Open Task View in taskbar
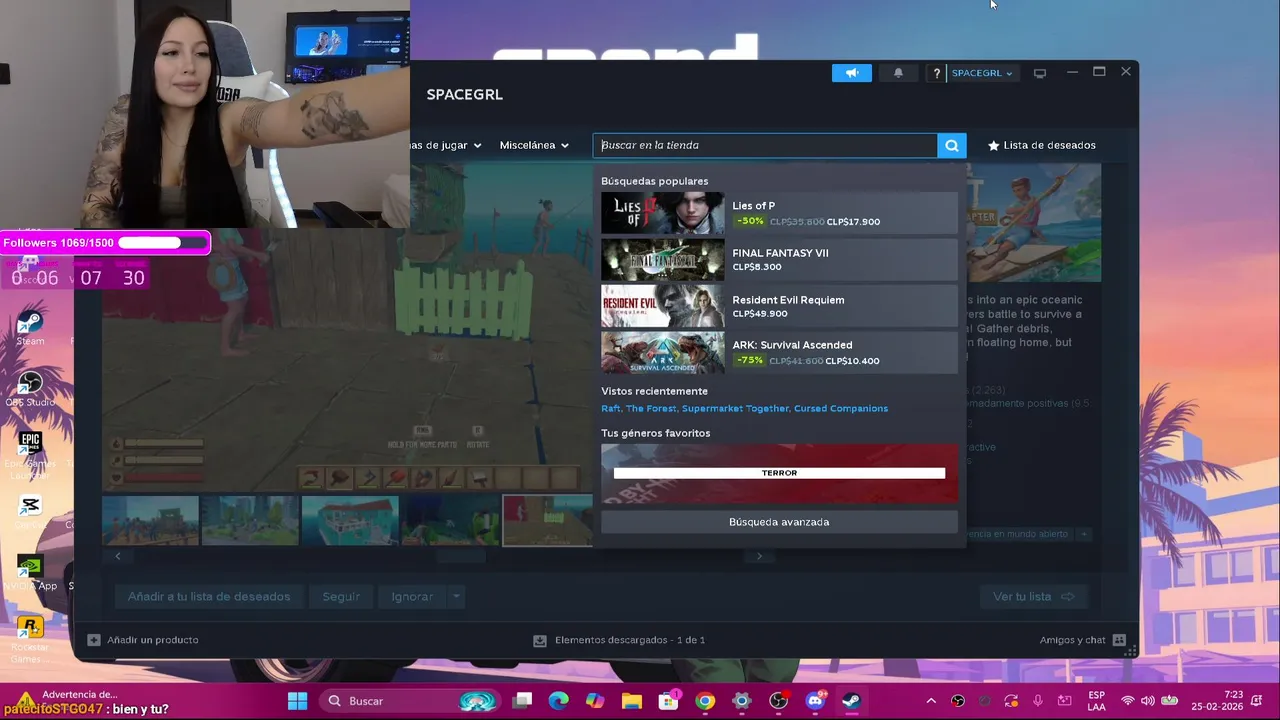 522,701
